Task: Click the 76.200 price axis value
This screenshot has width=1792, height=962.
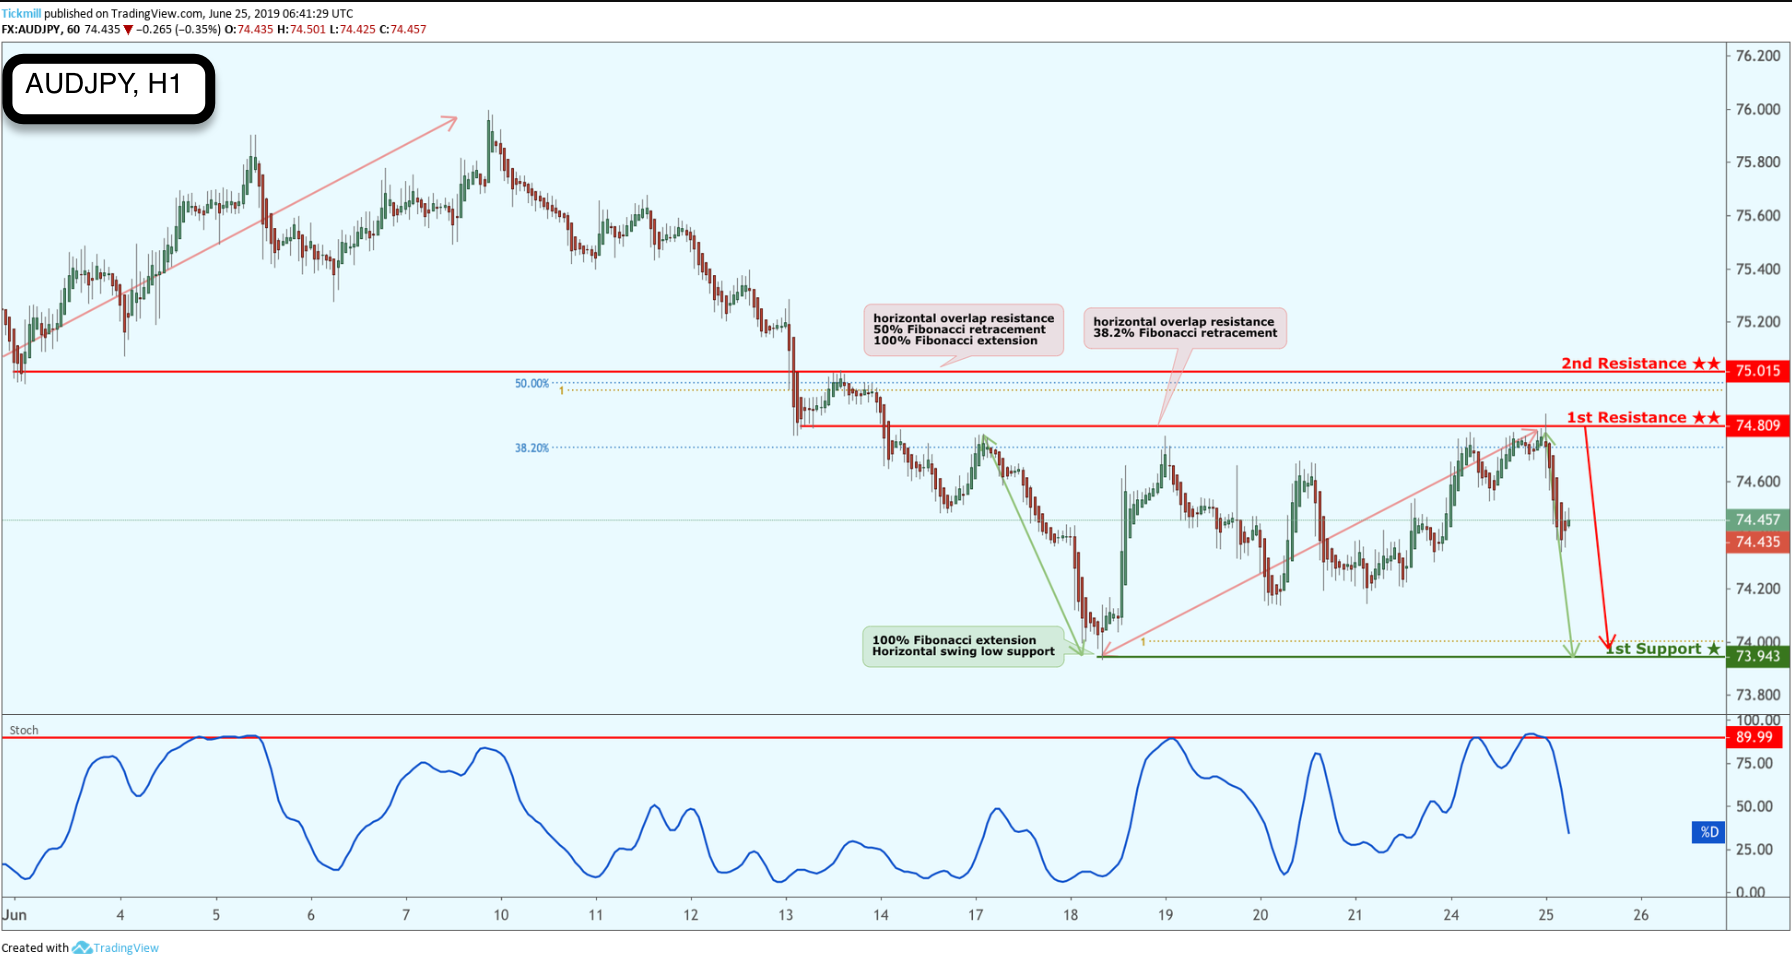Action: click(x=1758, y=56)
